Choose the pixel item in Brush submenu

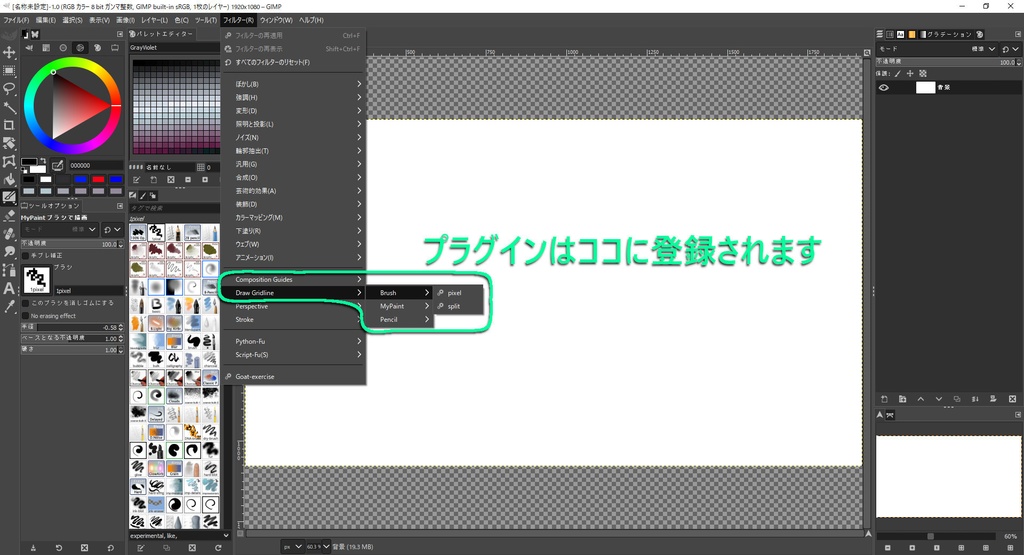[x=460, y=293]
